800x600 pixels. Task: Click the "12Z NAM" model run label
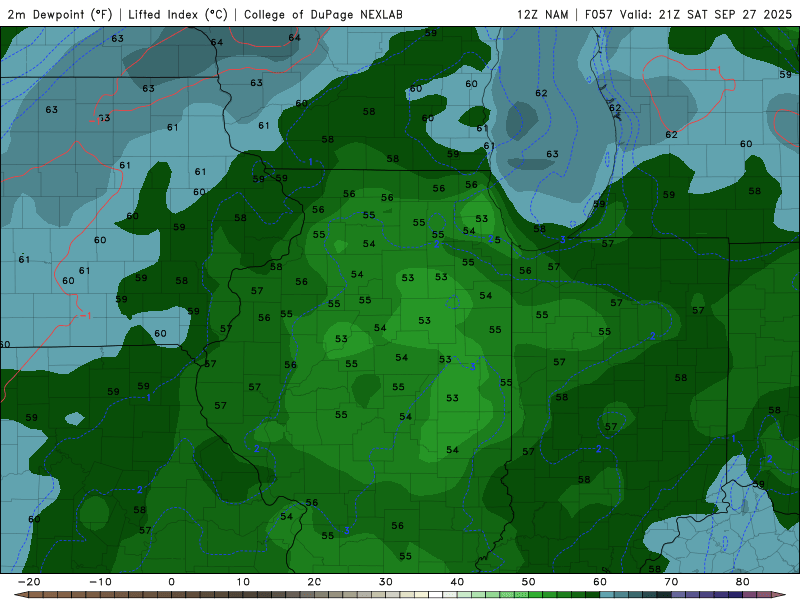[x=542, y=14]
